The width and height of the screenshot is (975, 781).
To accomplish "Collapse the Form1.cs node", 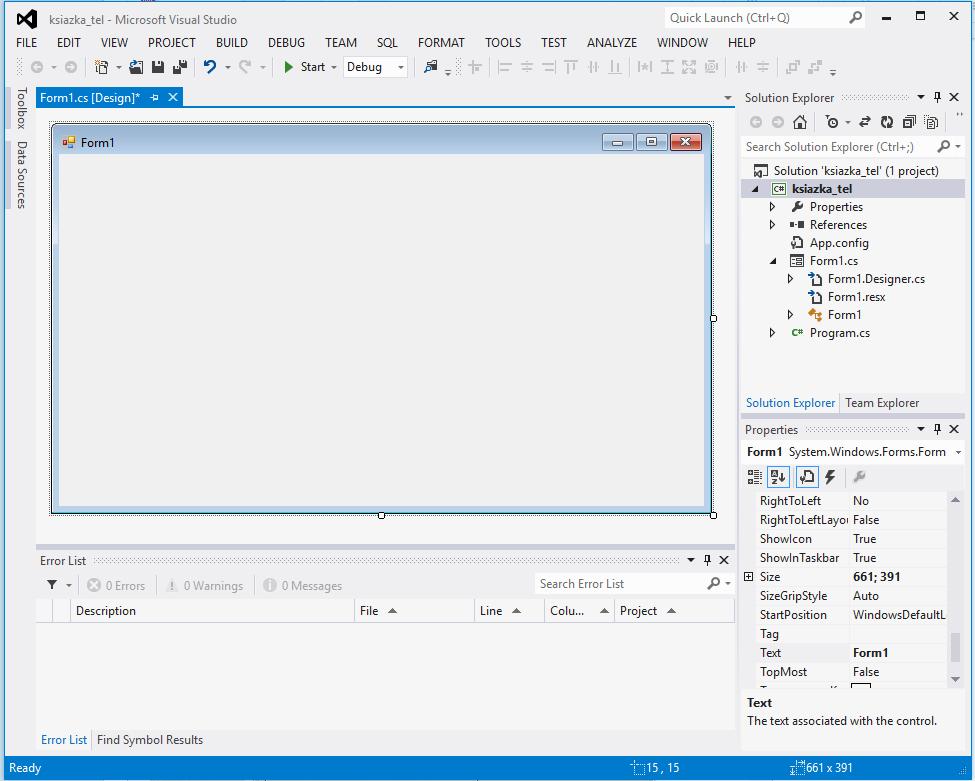I will point(773,261).
